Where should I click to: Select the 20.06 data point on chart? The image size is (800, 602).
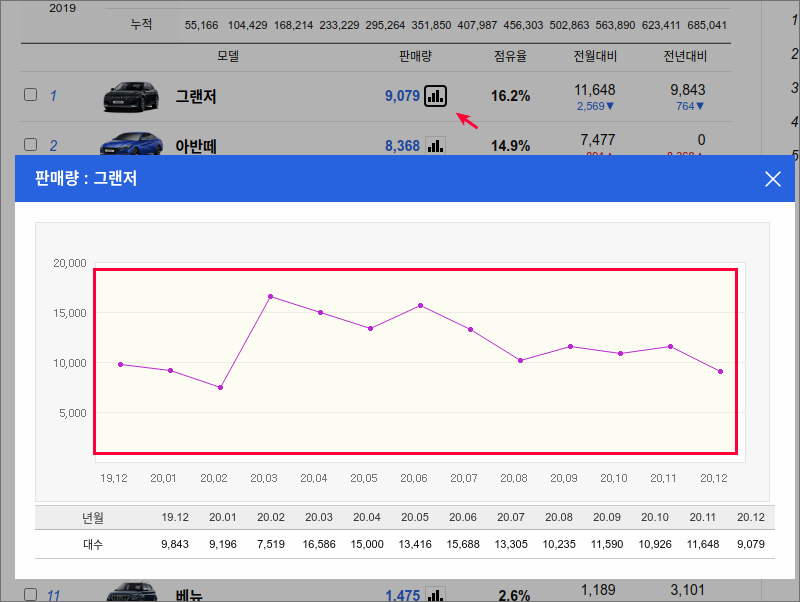[420, 306]
